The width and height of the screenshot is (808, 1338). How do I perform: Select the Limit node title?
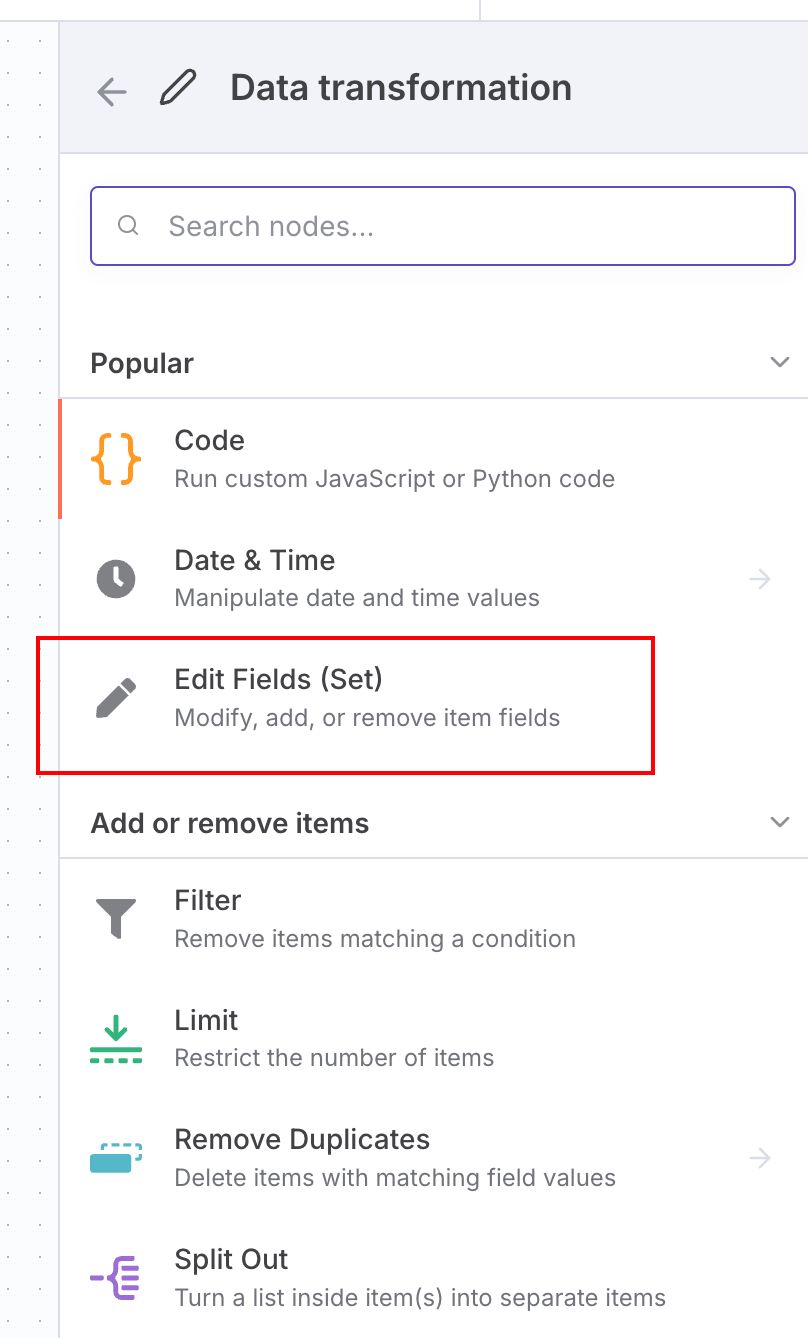click(206, 1020)
